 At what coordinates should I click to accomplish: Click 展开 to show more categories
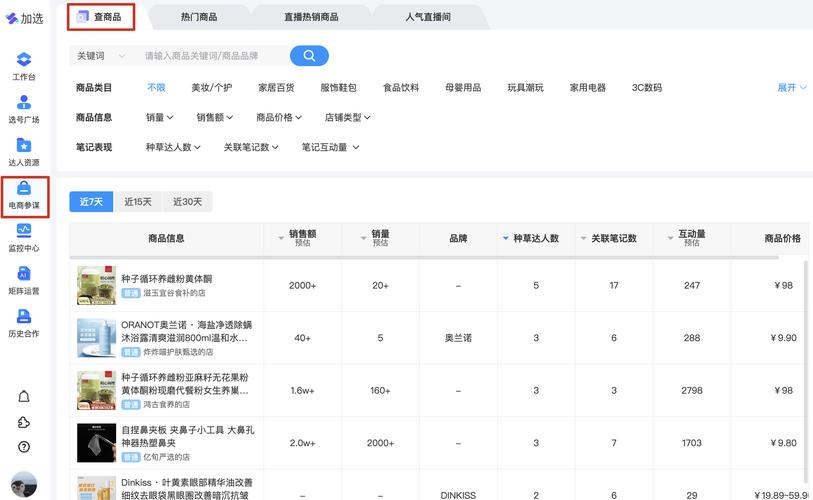tap(791, 88)
